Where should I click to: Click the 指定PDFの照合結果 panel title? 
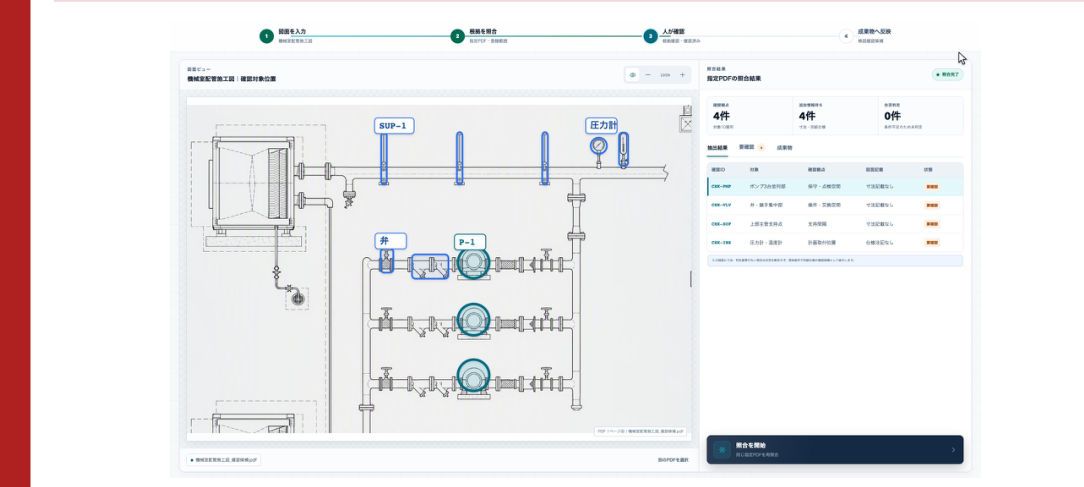click(733, 79)
